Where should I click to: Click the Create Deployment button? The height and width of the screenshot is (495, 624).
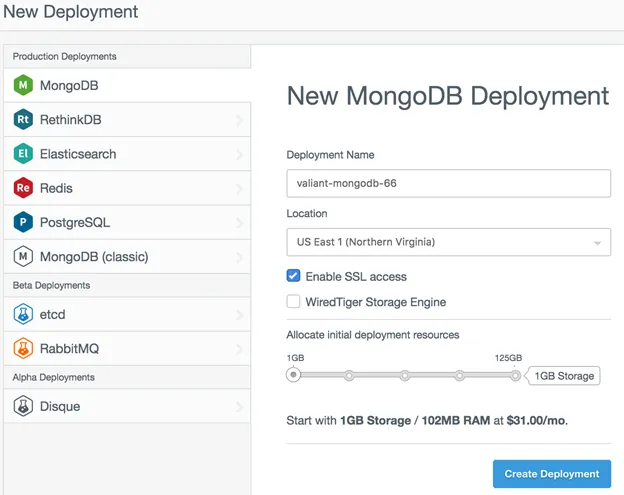pos(551,473)
